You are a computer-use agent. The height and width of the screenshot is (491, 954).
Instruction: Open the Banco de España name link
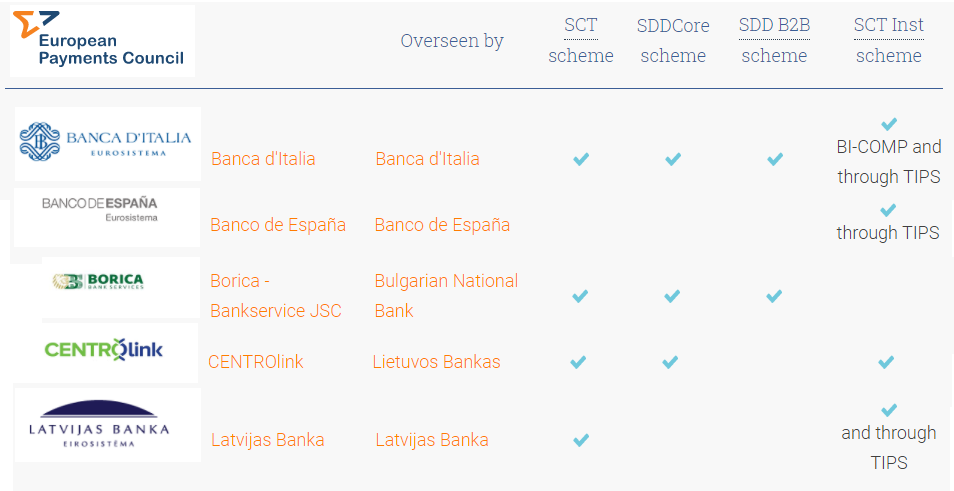(278, 225)
